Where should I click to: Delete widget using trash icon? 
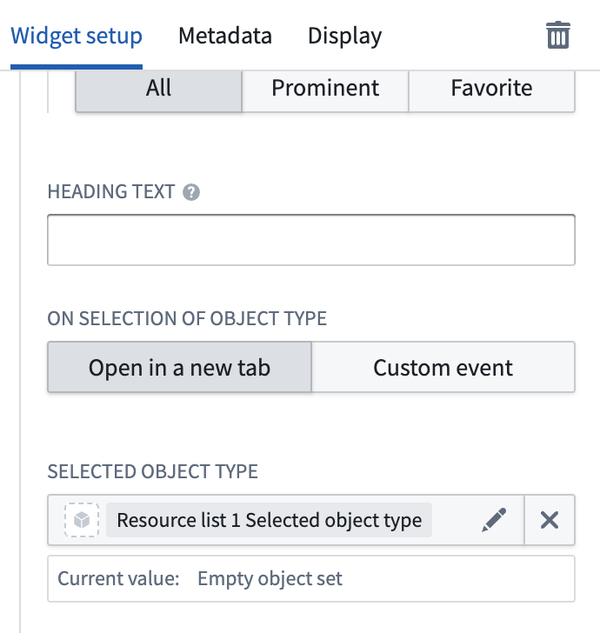[x=558, y=35]
